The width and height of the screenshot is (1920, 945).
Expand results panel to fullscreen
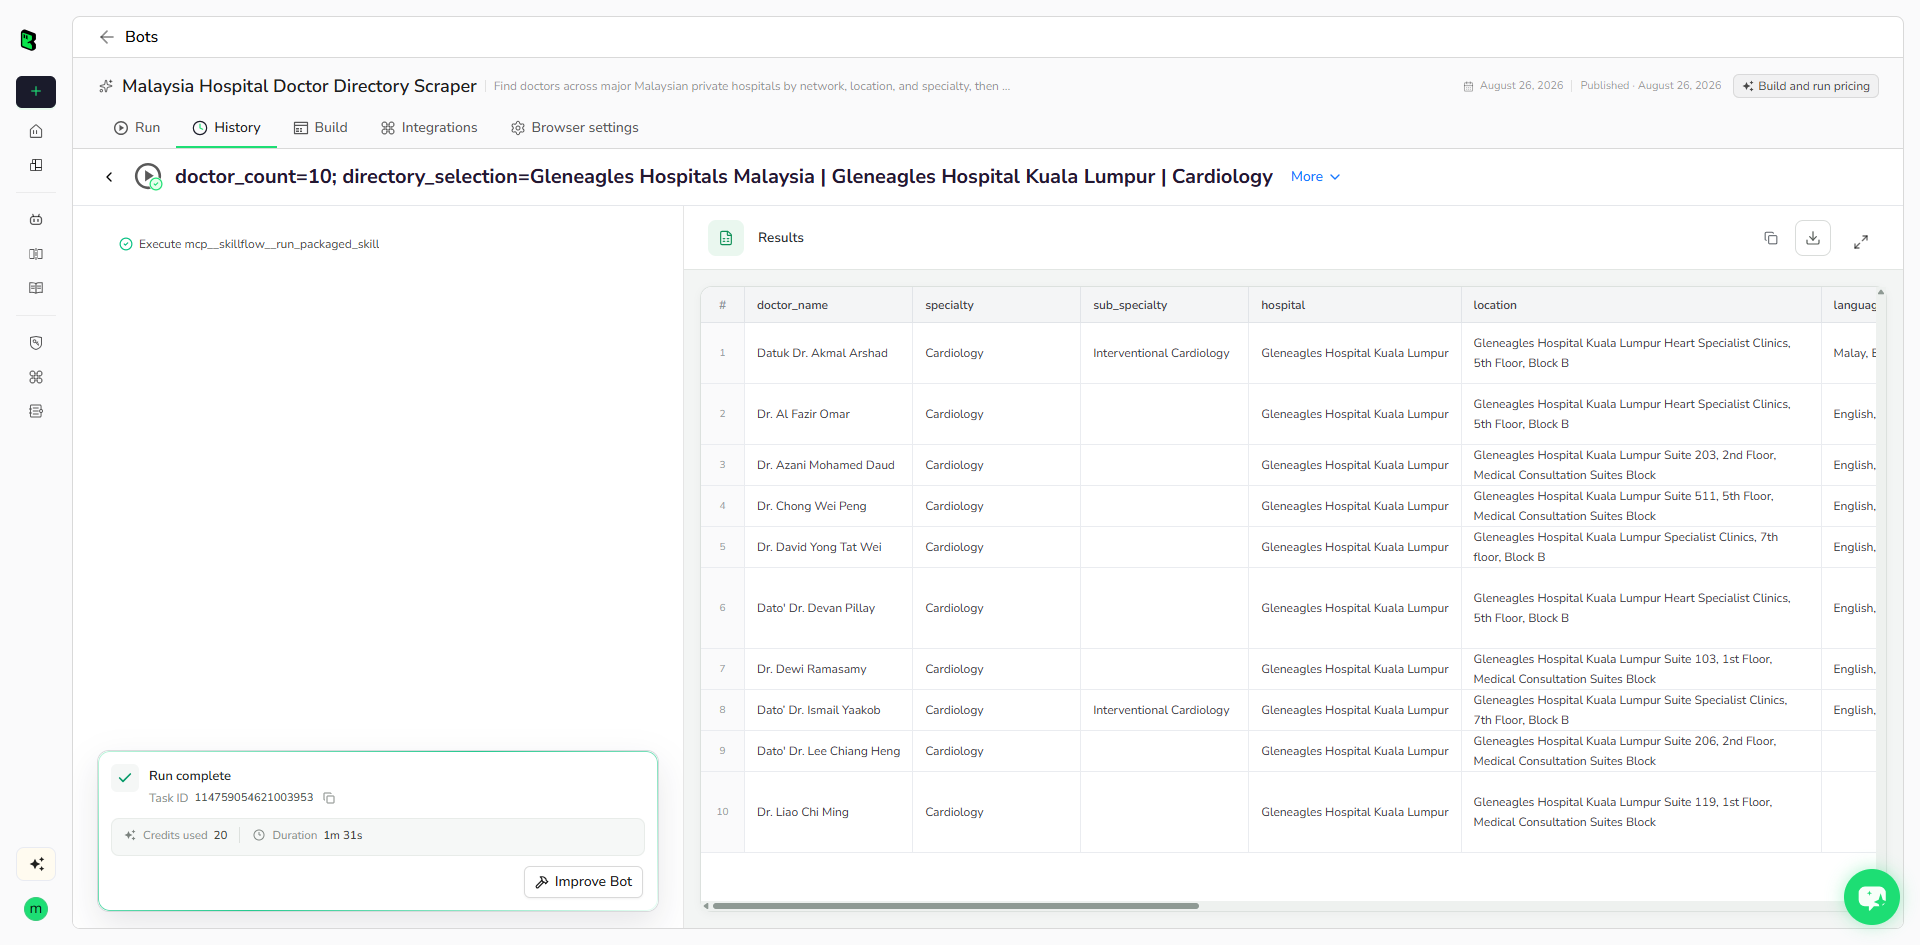1861,242
